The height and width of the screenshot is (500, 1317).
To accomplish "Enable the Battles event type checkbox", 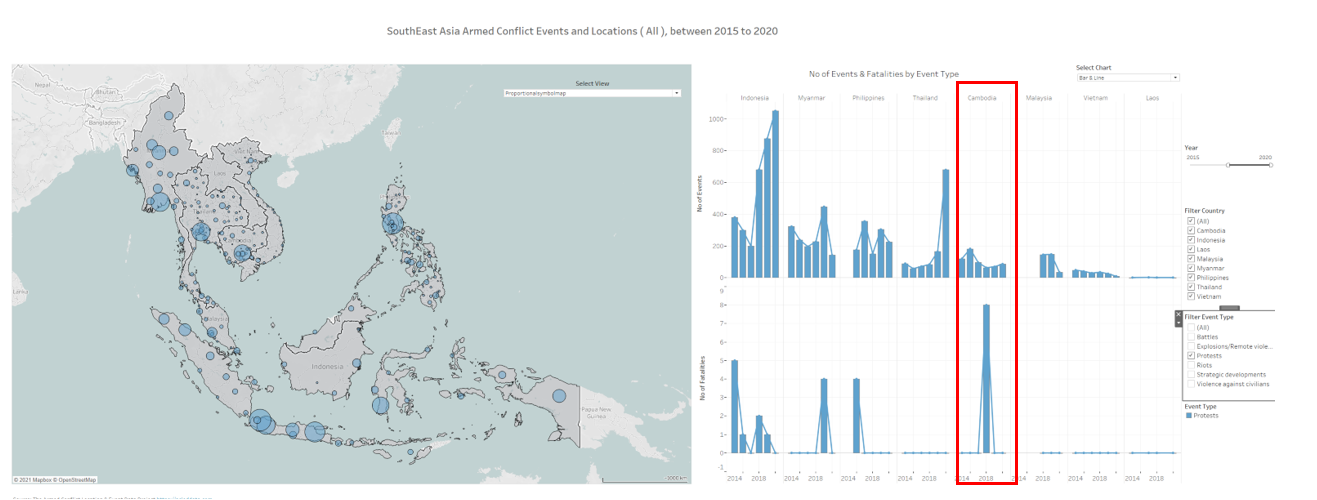I will [1190, 337].
